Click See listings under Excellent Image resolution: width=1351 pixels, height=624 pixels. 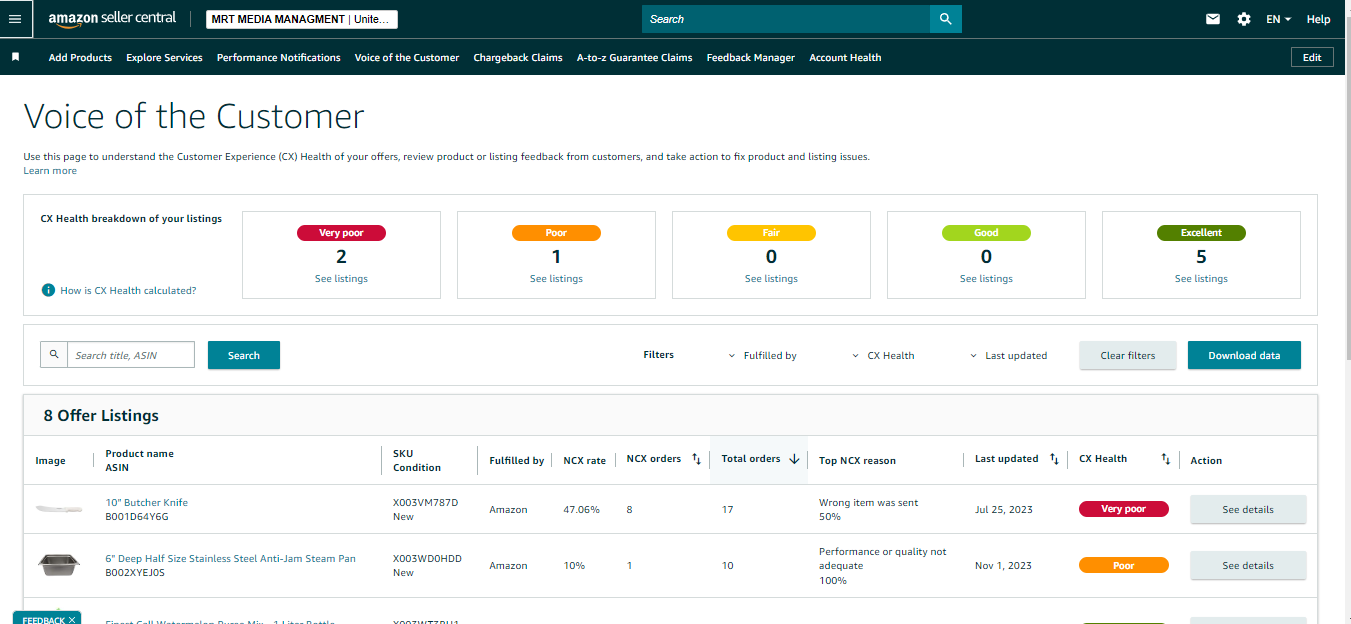1201,279
